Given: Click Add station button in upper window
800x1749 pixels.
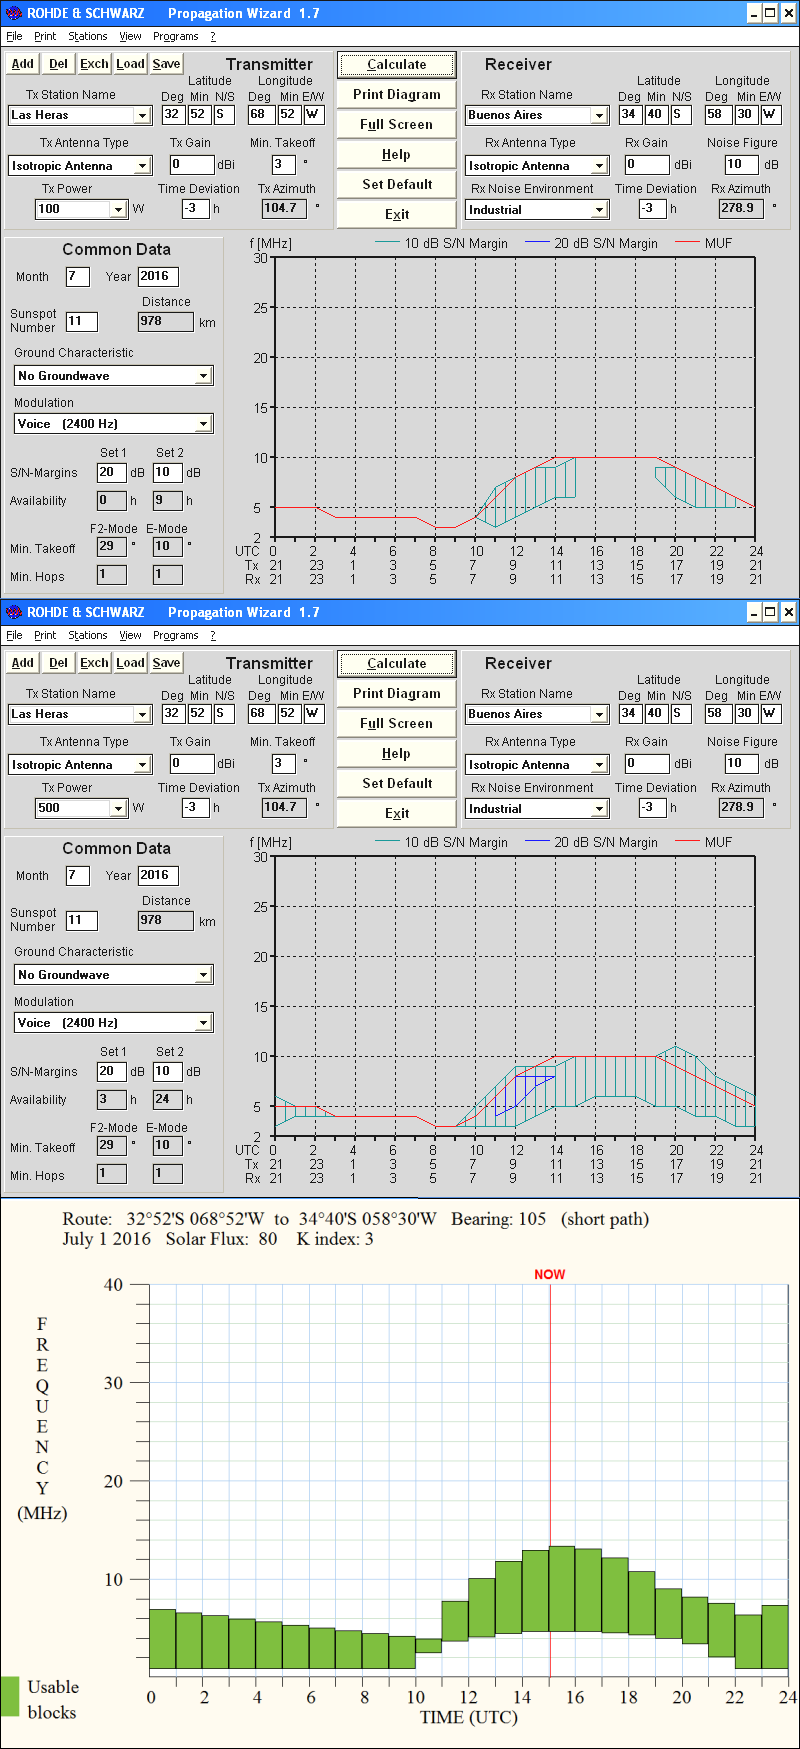Looking at the screenshot, I should [22, 63].
